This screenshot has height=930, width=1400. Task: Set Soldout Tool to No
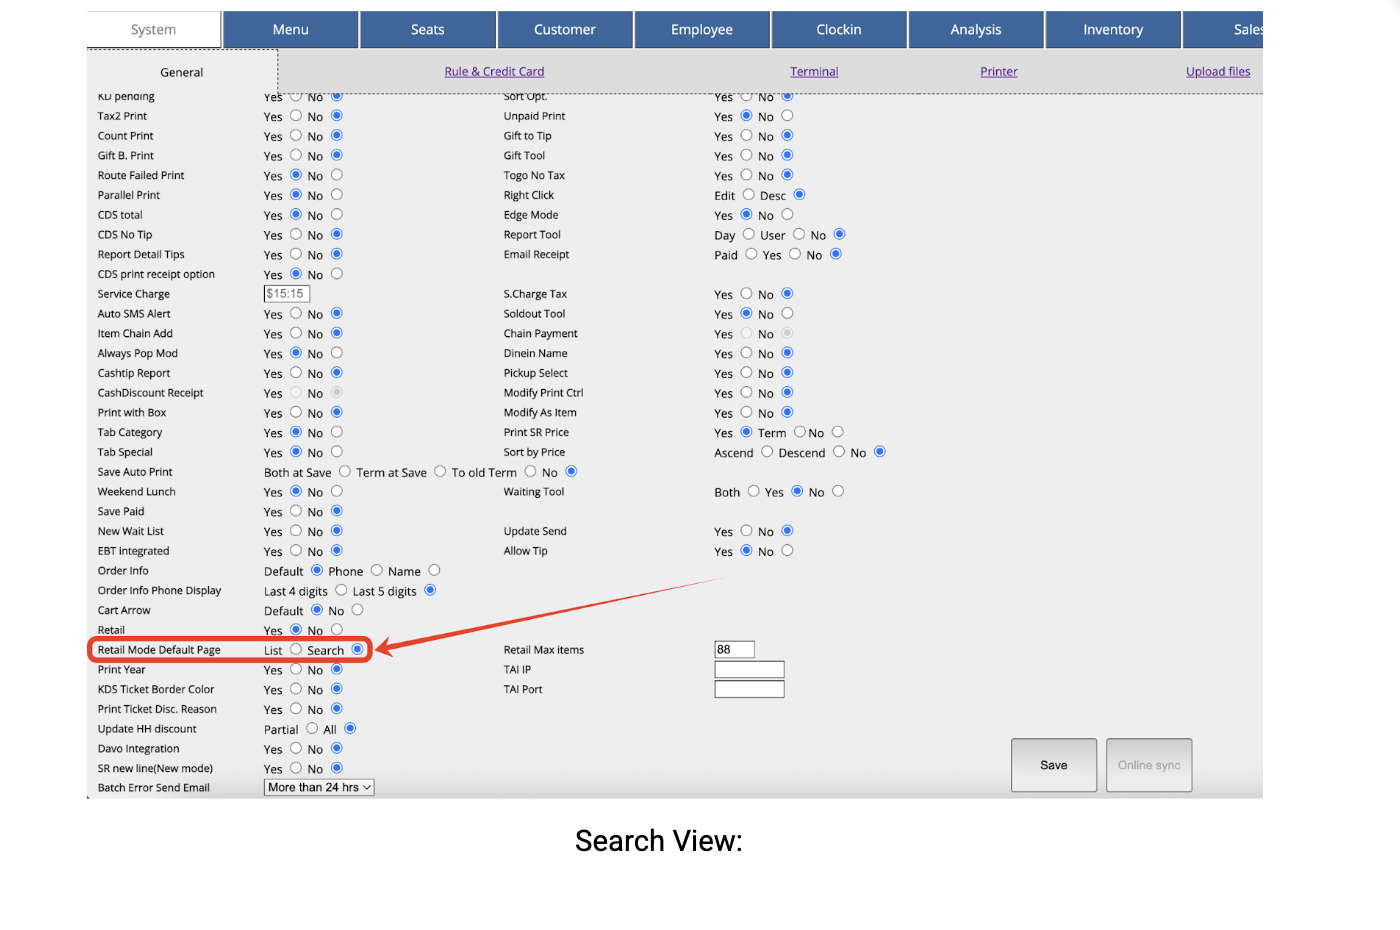pos(788,313)
